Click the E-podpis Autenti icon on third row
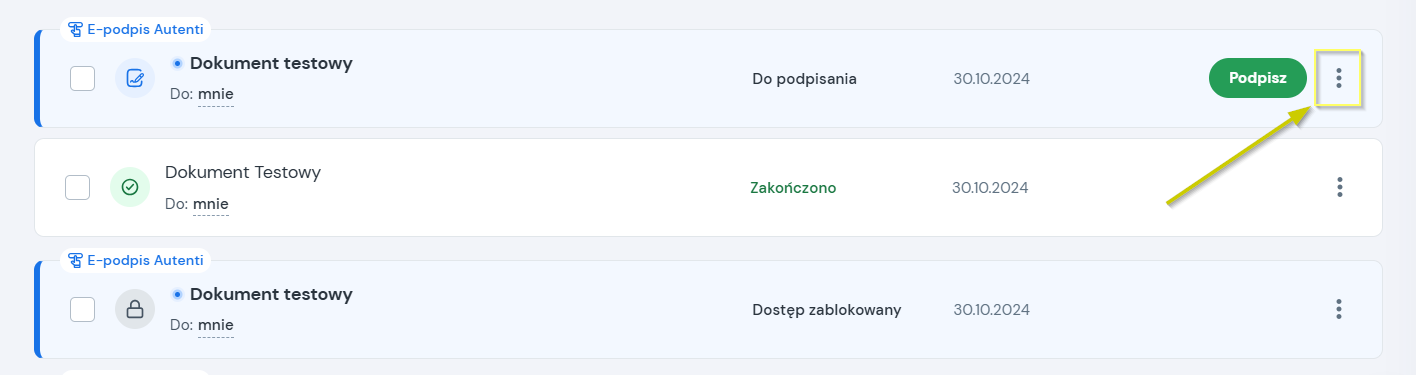 tap(75, 260)
